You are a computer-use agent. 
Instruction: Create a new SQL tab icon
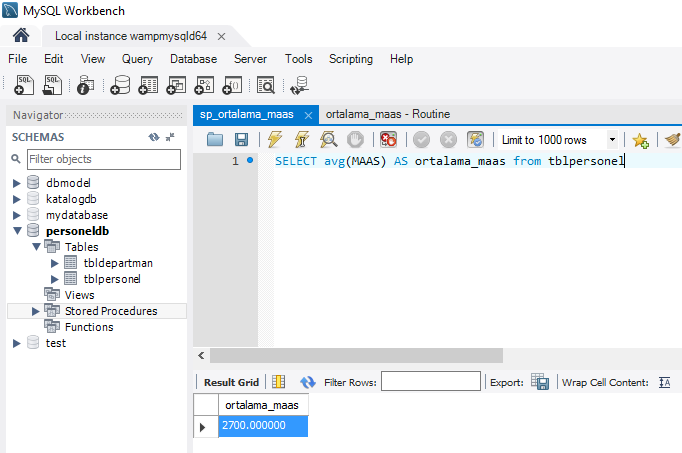point(24,85)
